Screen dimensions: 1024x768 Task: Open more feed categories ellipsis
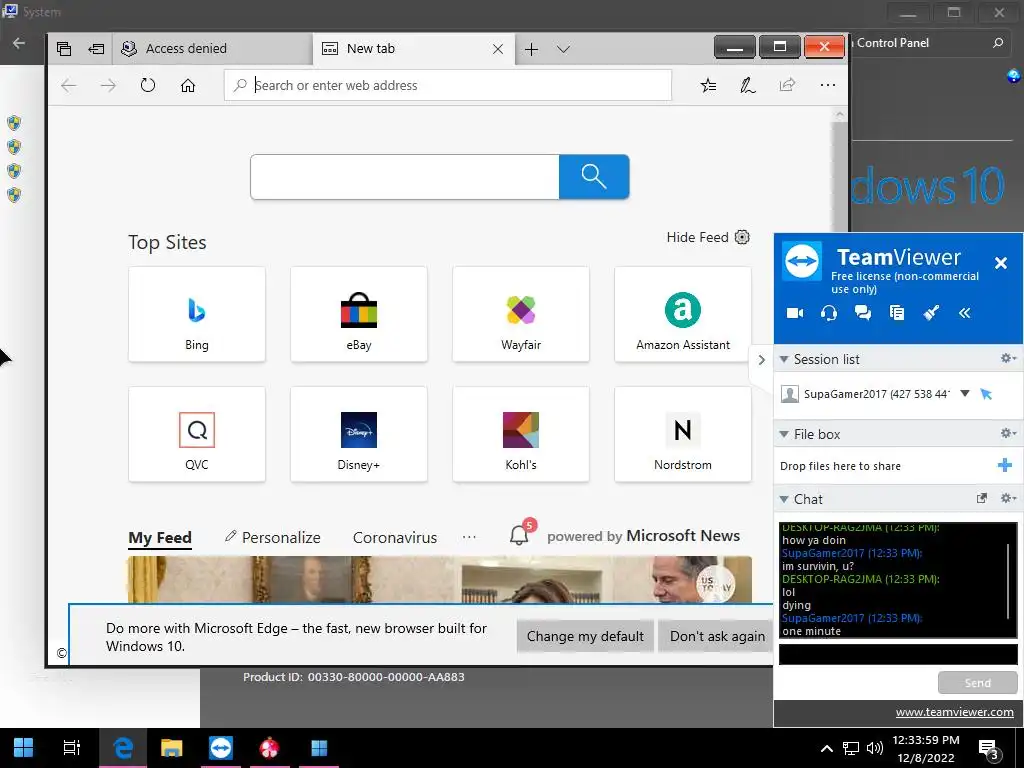coord(469,537)
